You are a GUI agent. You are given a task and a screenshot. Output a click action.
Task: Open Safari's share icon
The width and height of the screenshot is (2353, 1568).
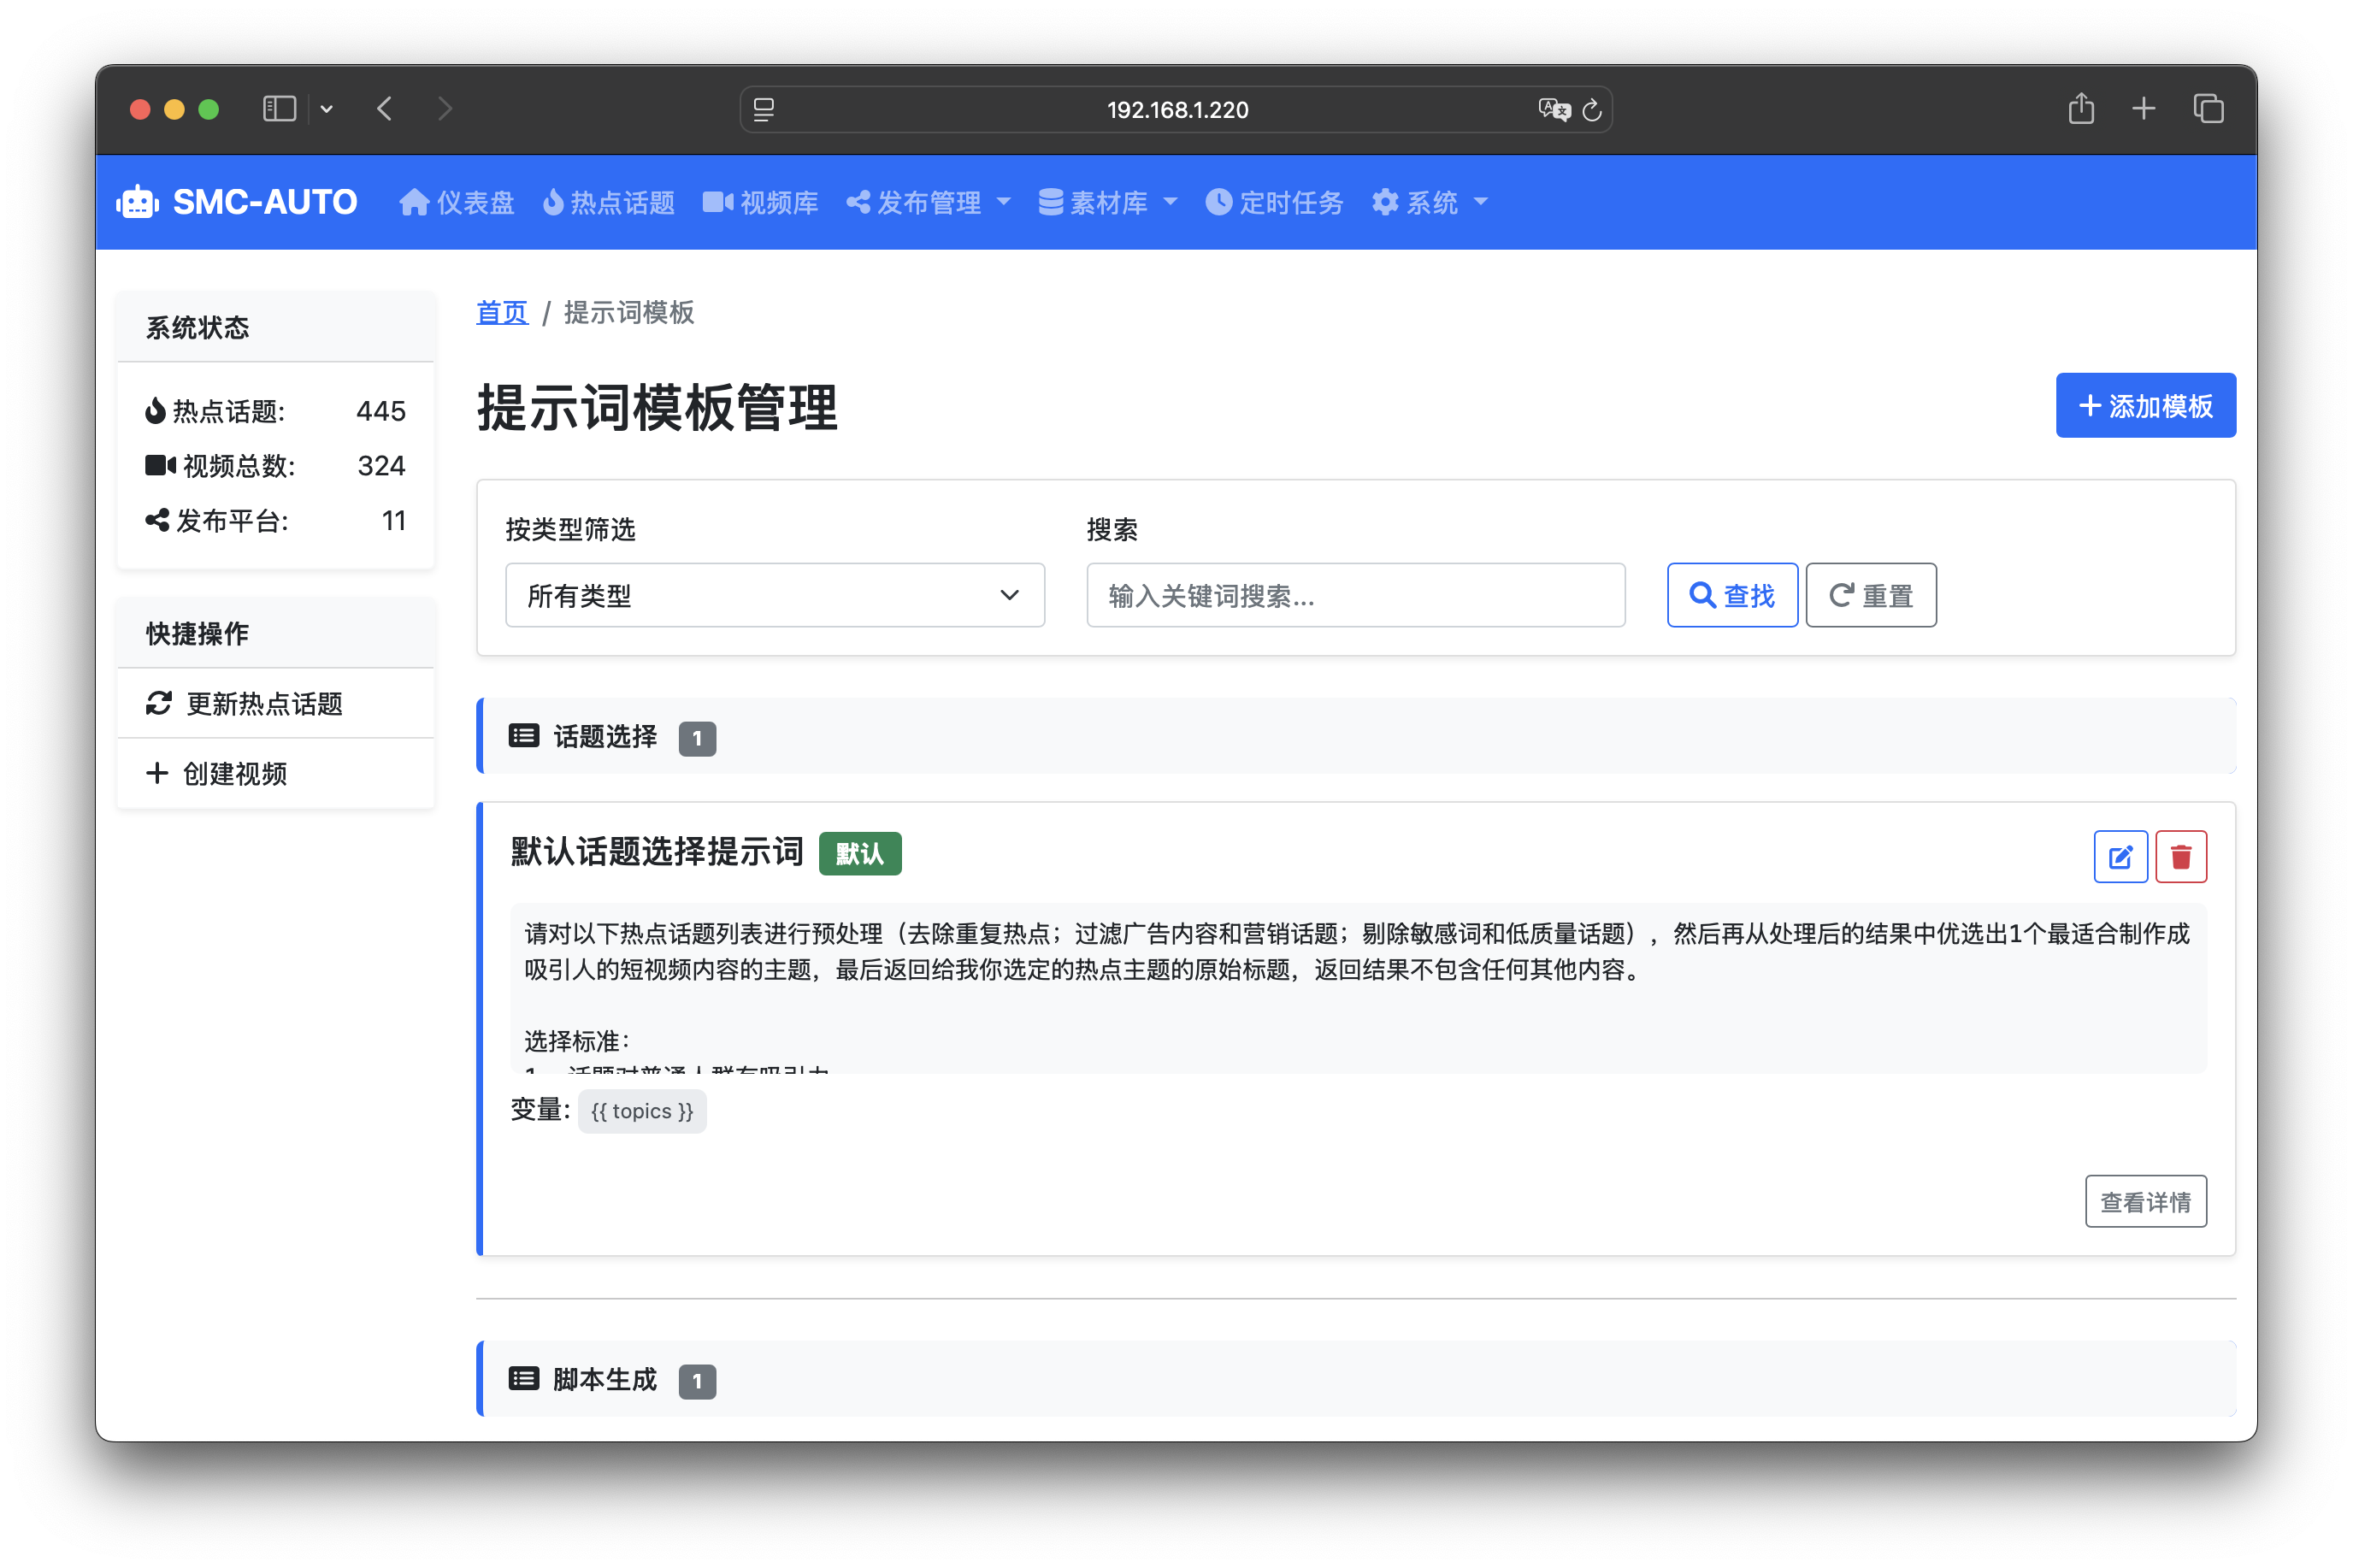click(2081, 108)
